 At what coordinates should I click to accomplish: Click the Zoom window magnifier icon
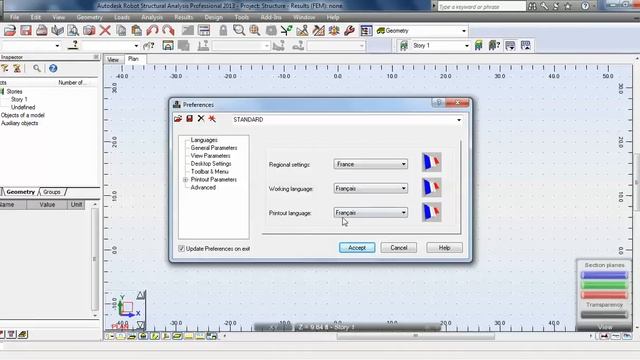(239, 30)
